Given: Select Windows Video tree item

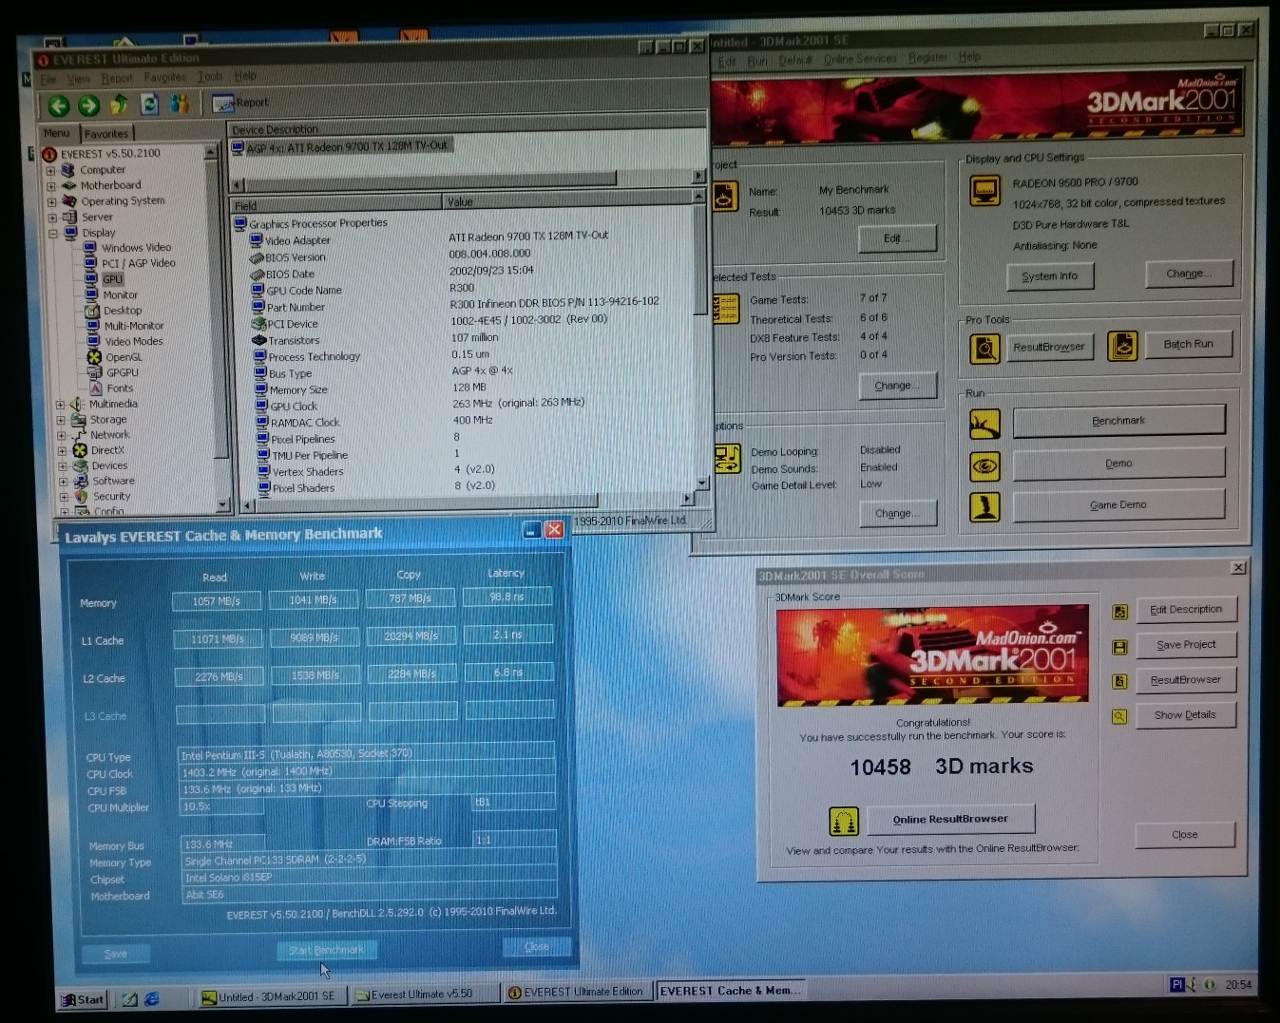Looking at the screenshot, I should pos(136,247).
